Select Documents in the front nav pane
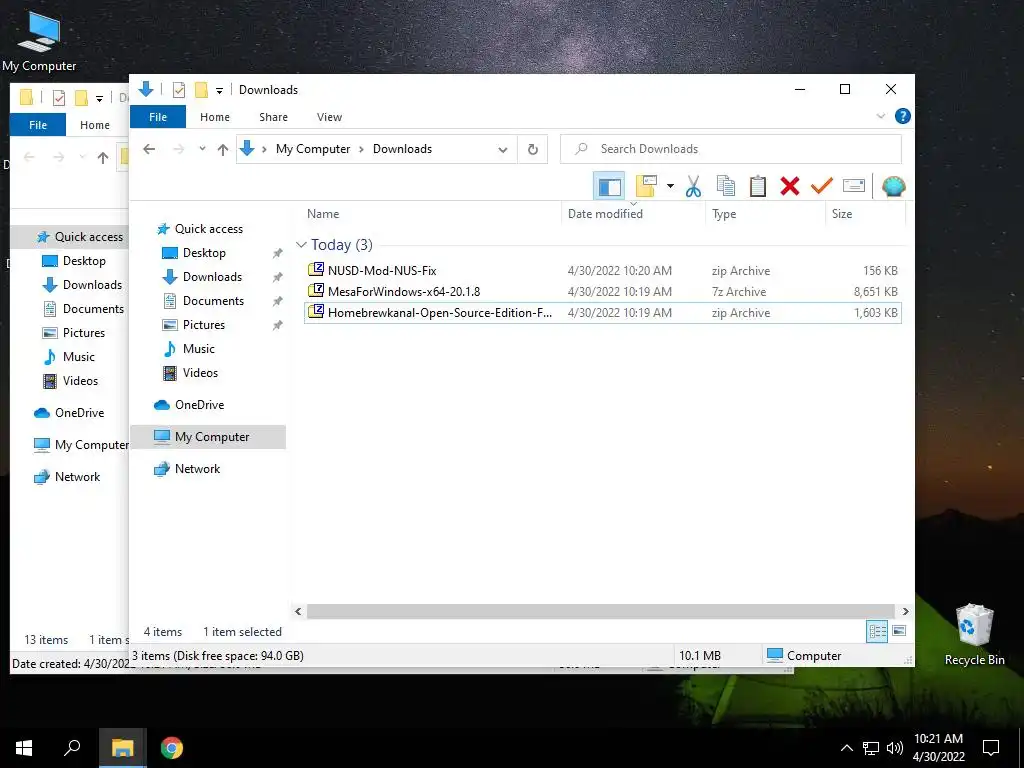 coord(213,300)
